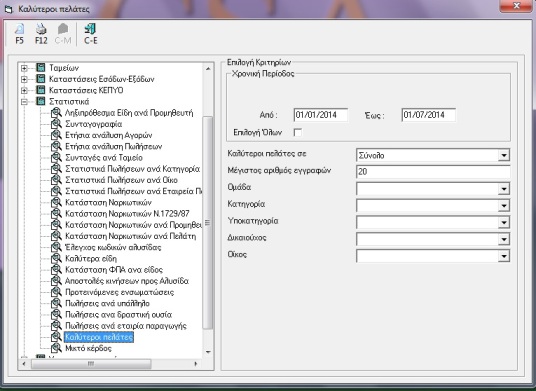
Task: Click the Αποστολές κινήσεων προς Αλυσίδα icon
Action: pyautogui.click(x=56, y=281)
